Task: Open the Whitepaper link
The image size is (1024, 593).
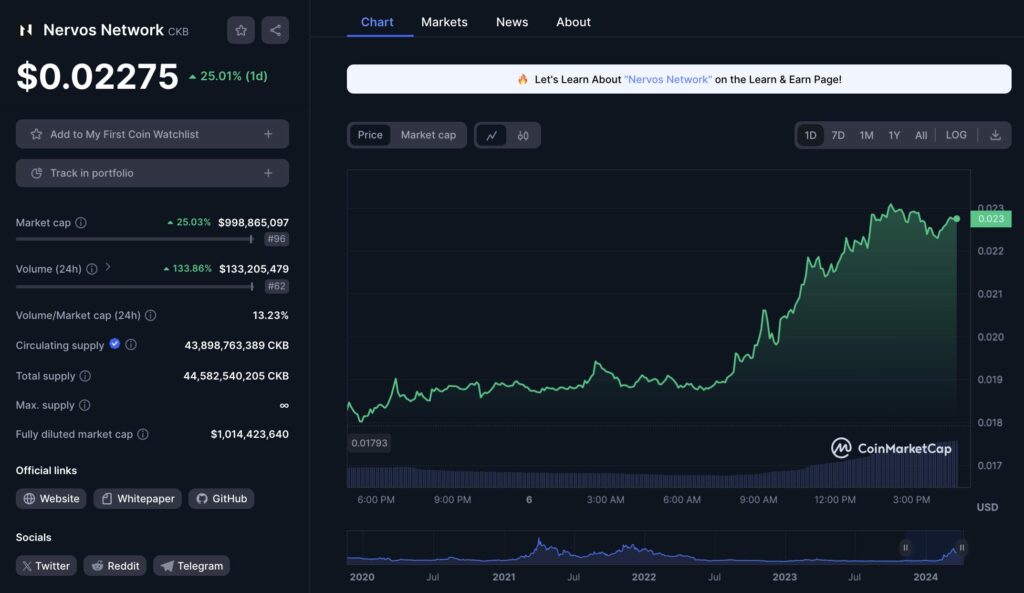Action: coord(137,499)
